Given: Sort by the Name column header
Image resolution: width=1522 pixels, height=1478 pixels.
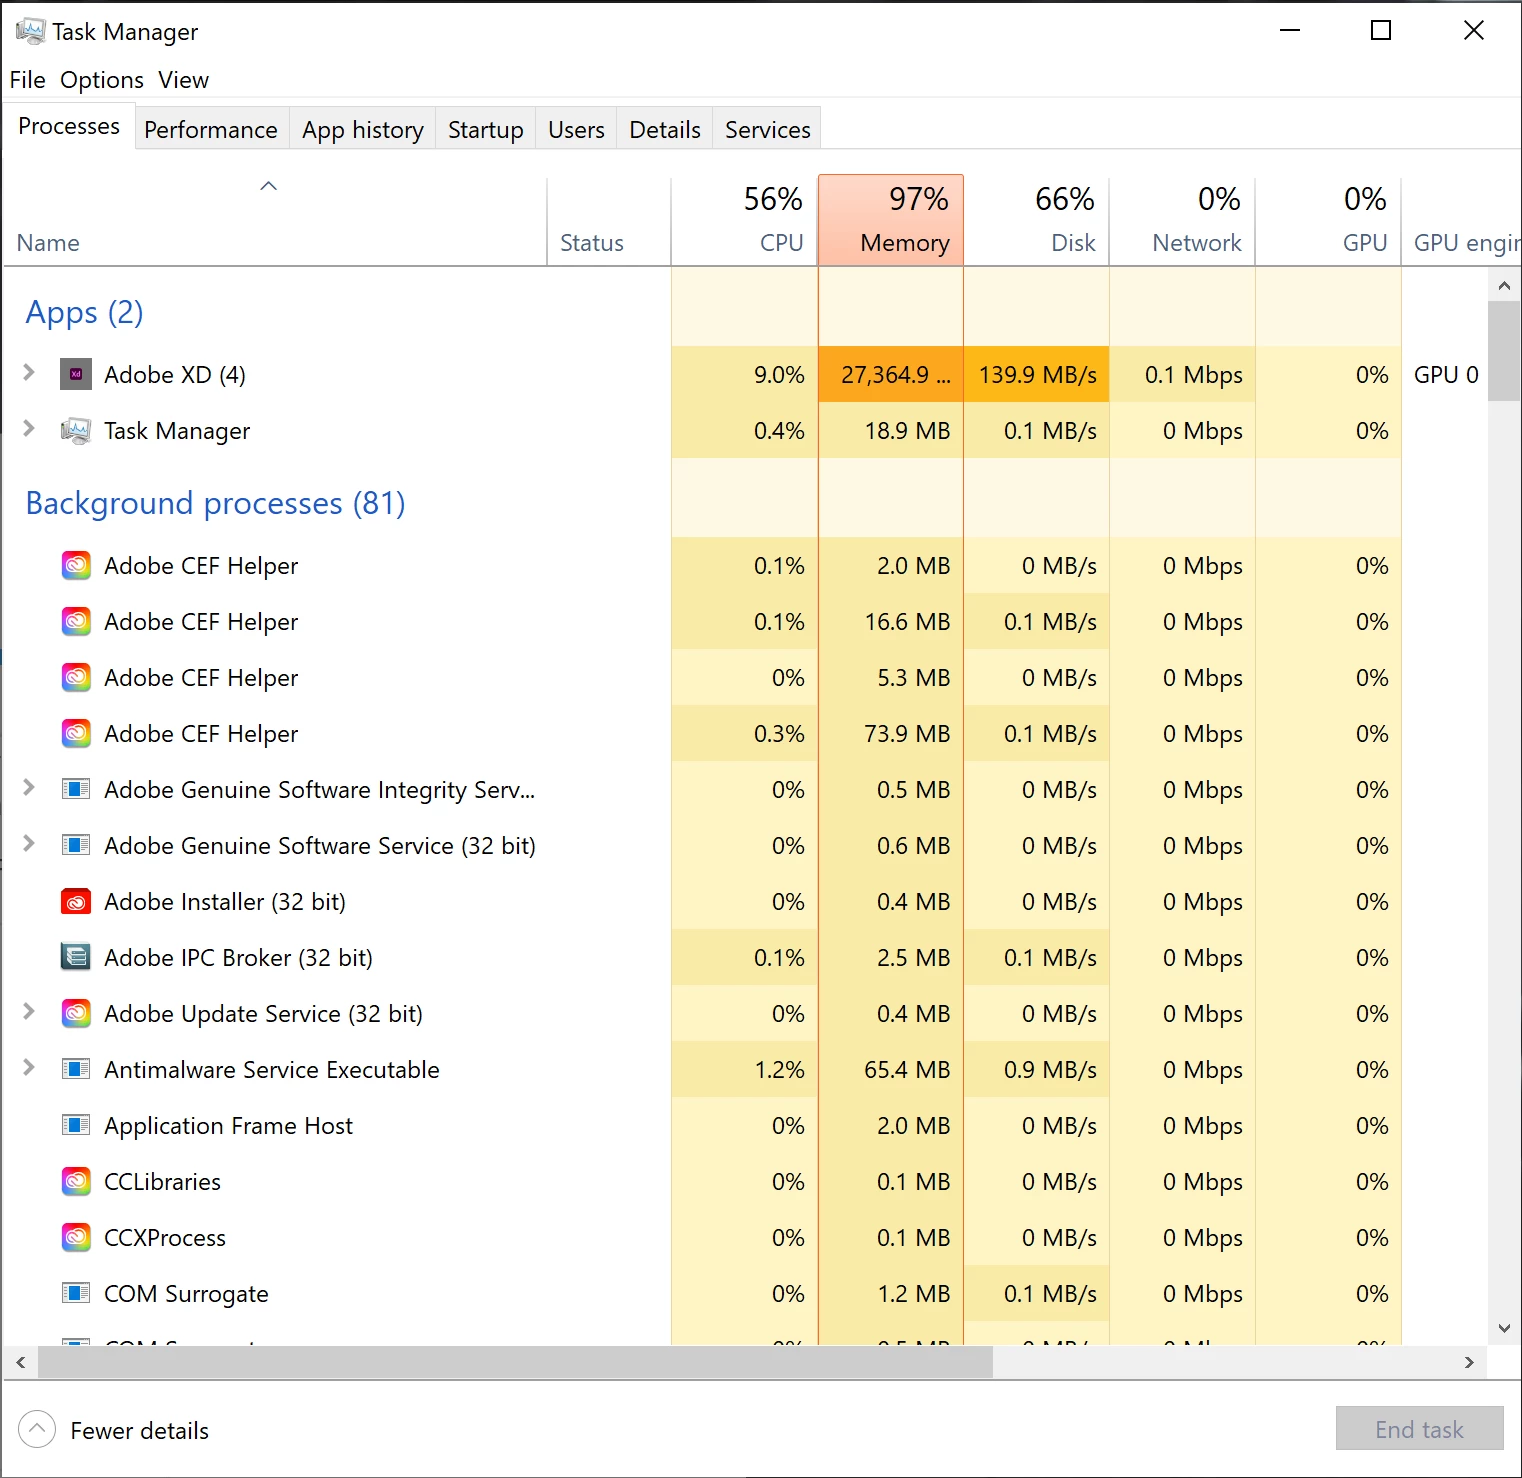Looking at the screenshot, I should click(275, 221).
